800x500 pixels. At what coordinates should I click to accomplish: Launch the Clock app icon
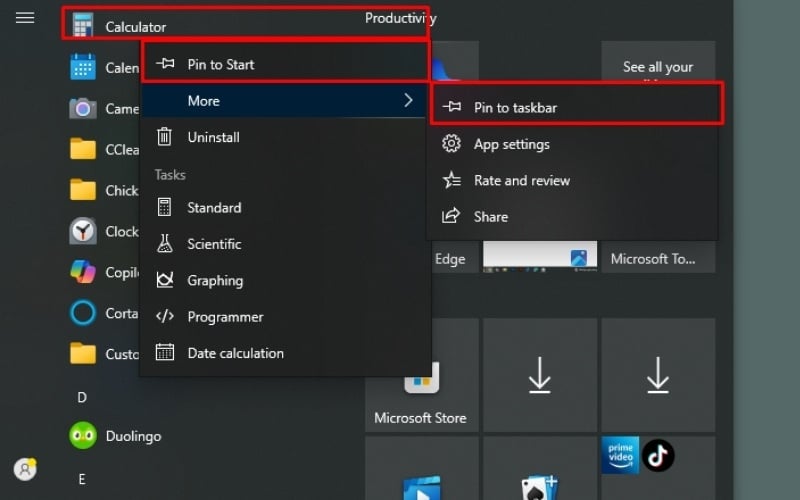pos(83,231)
